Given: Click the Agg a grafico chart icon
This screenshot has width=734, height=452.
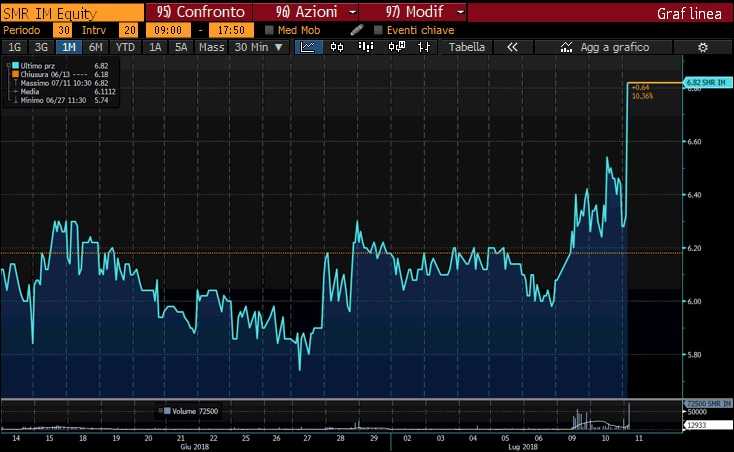Looking at the screenshot, I should (566, 47).
